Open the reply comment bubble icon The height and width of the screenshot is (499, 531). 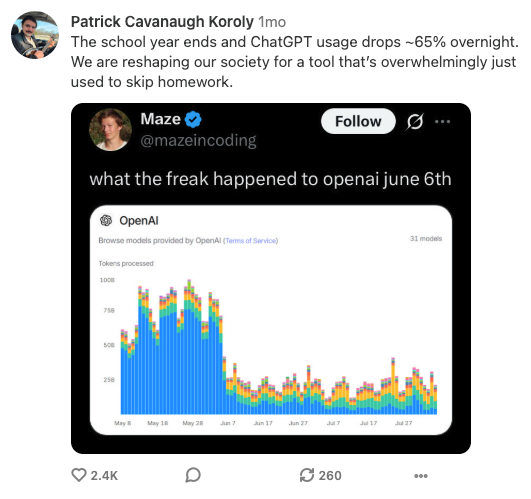pos(193,475)
